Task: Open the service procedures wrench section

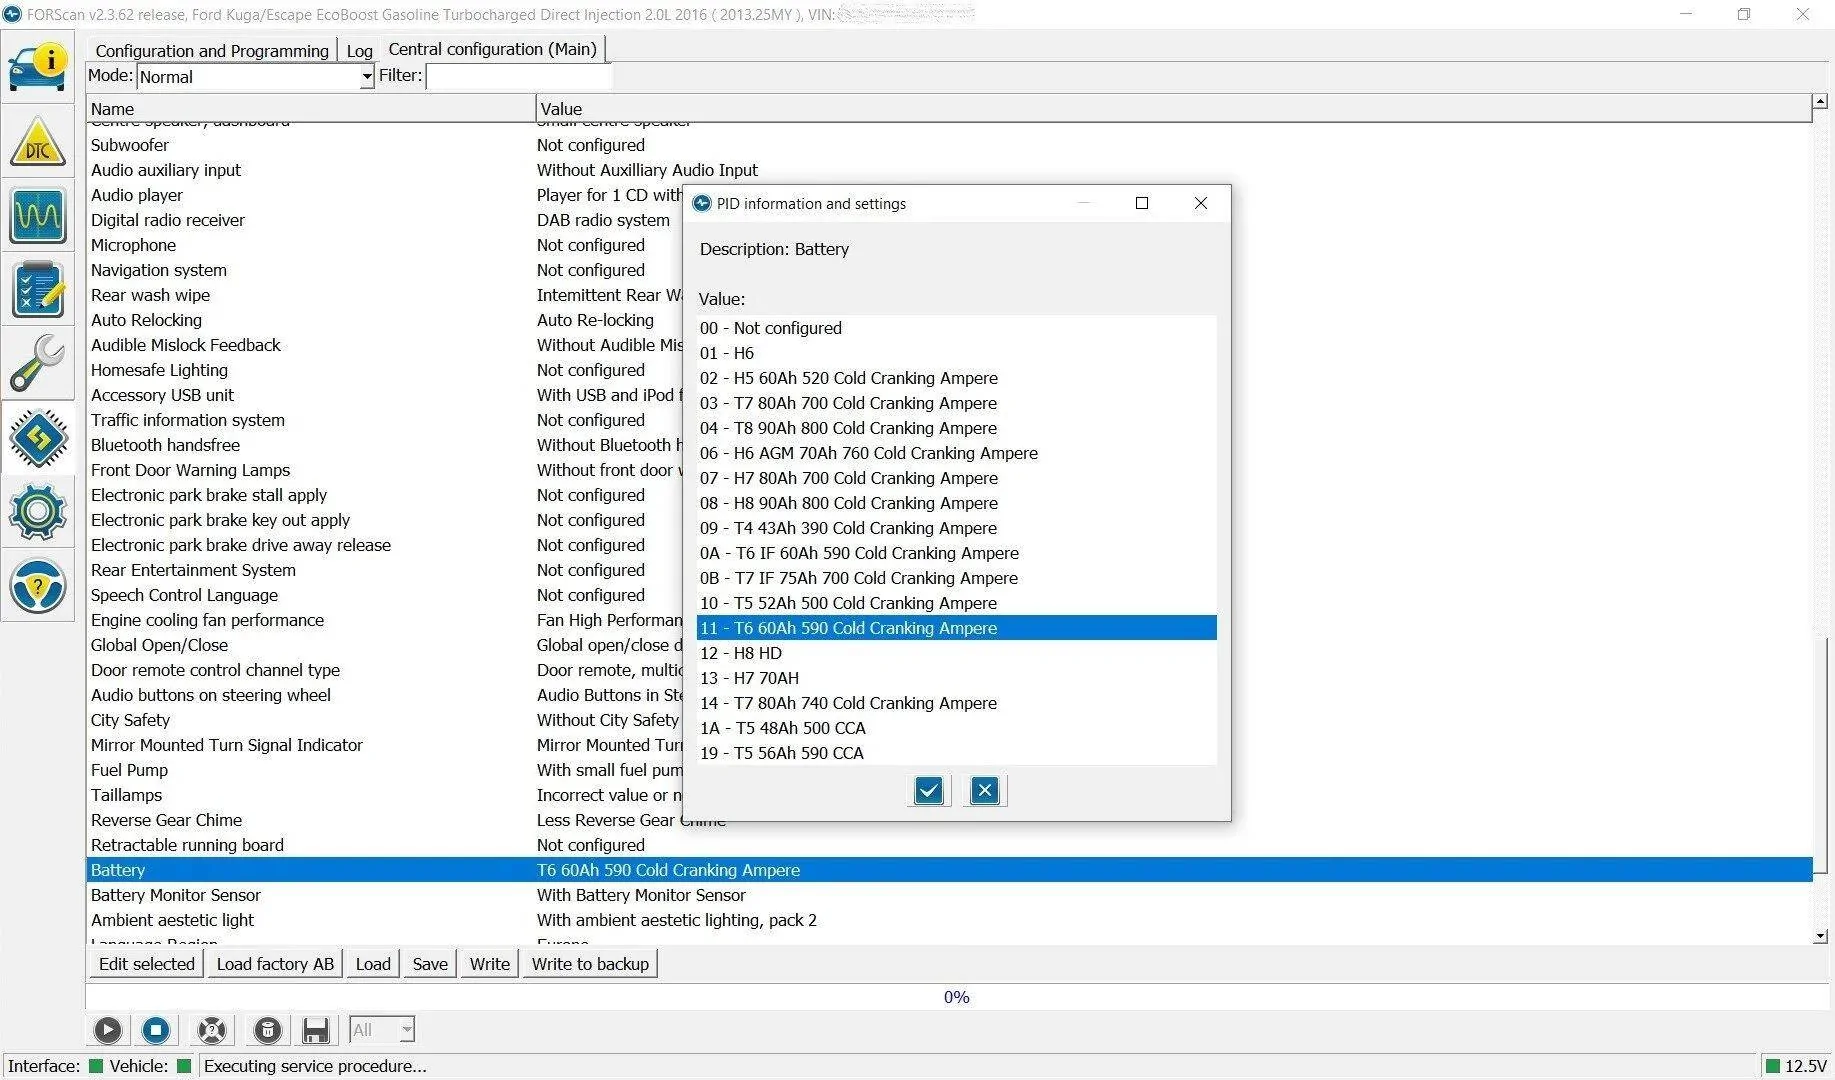Action: (x=38, y=364)
